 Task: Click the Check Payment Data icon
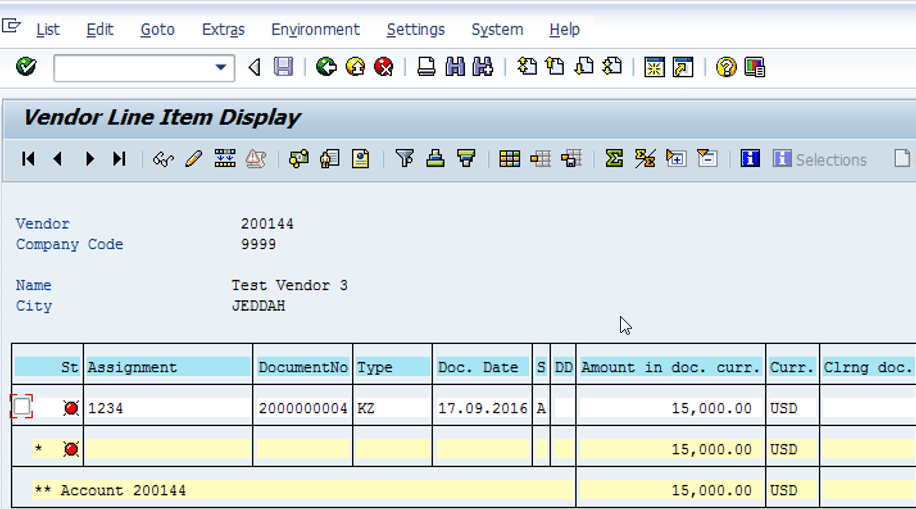click(x=299, y=159)
